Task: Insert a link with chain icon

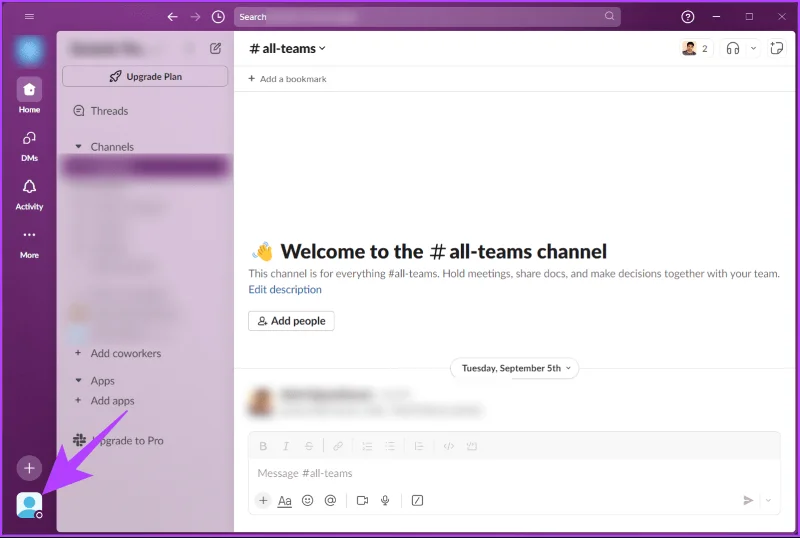Action: pos(338,446)
